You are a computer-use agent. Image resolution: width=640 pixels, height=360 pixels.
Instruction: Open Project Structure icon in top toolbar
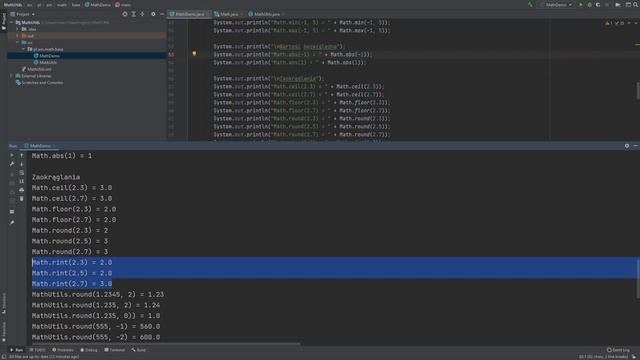[629, 5]
